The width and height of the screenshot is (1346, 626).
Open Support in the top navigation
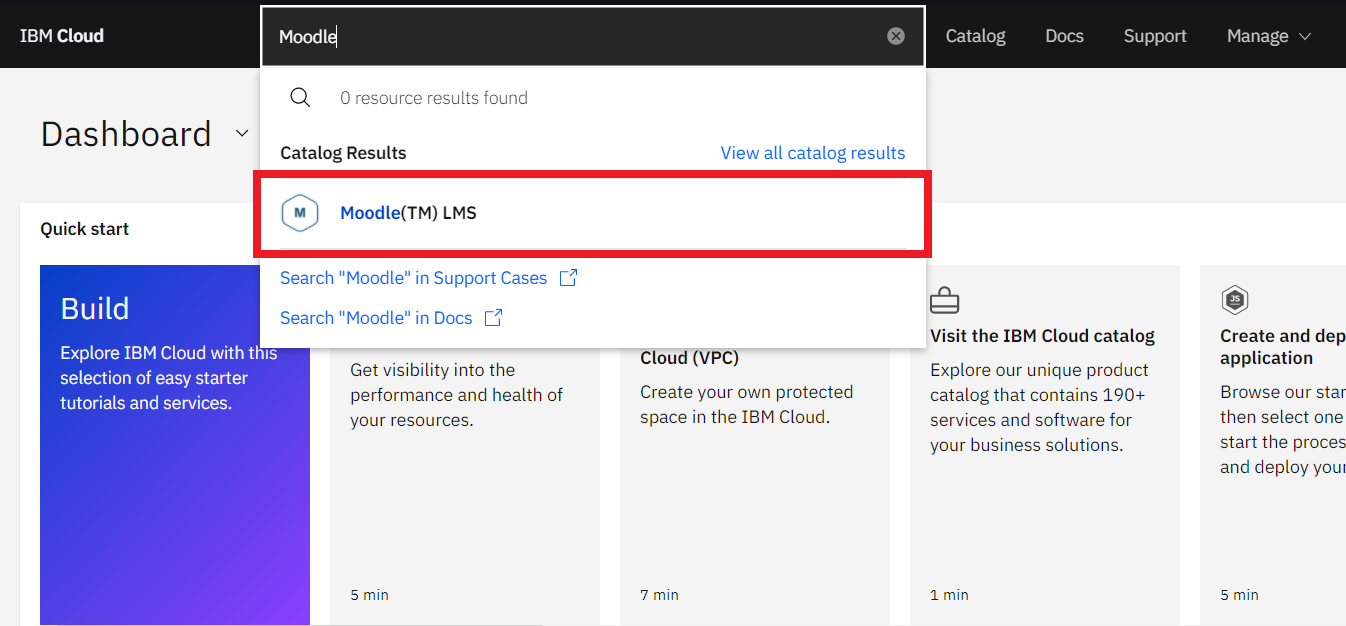pyautogui.click(x=1155, y=36)
